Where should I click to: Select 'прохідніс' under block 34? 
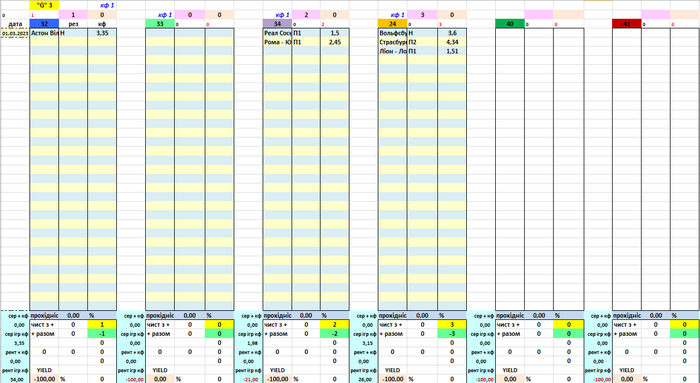(277, 315)
